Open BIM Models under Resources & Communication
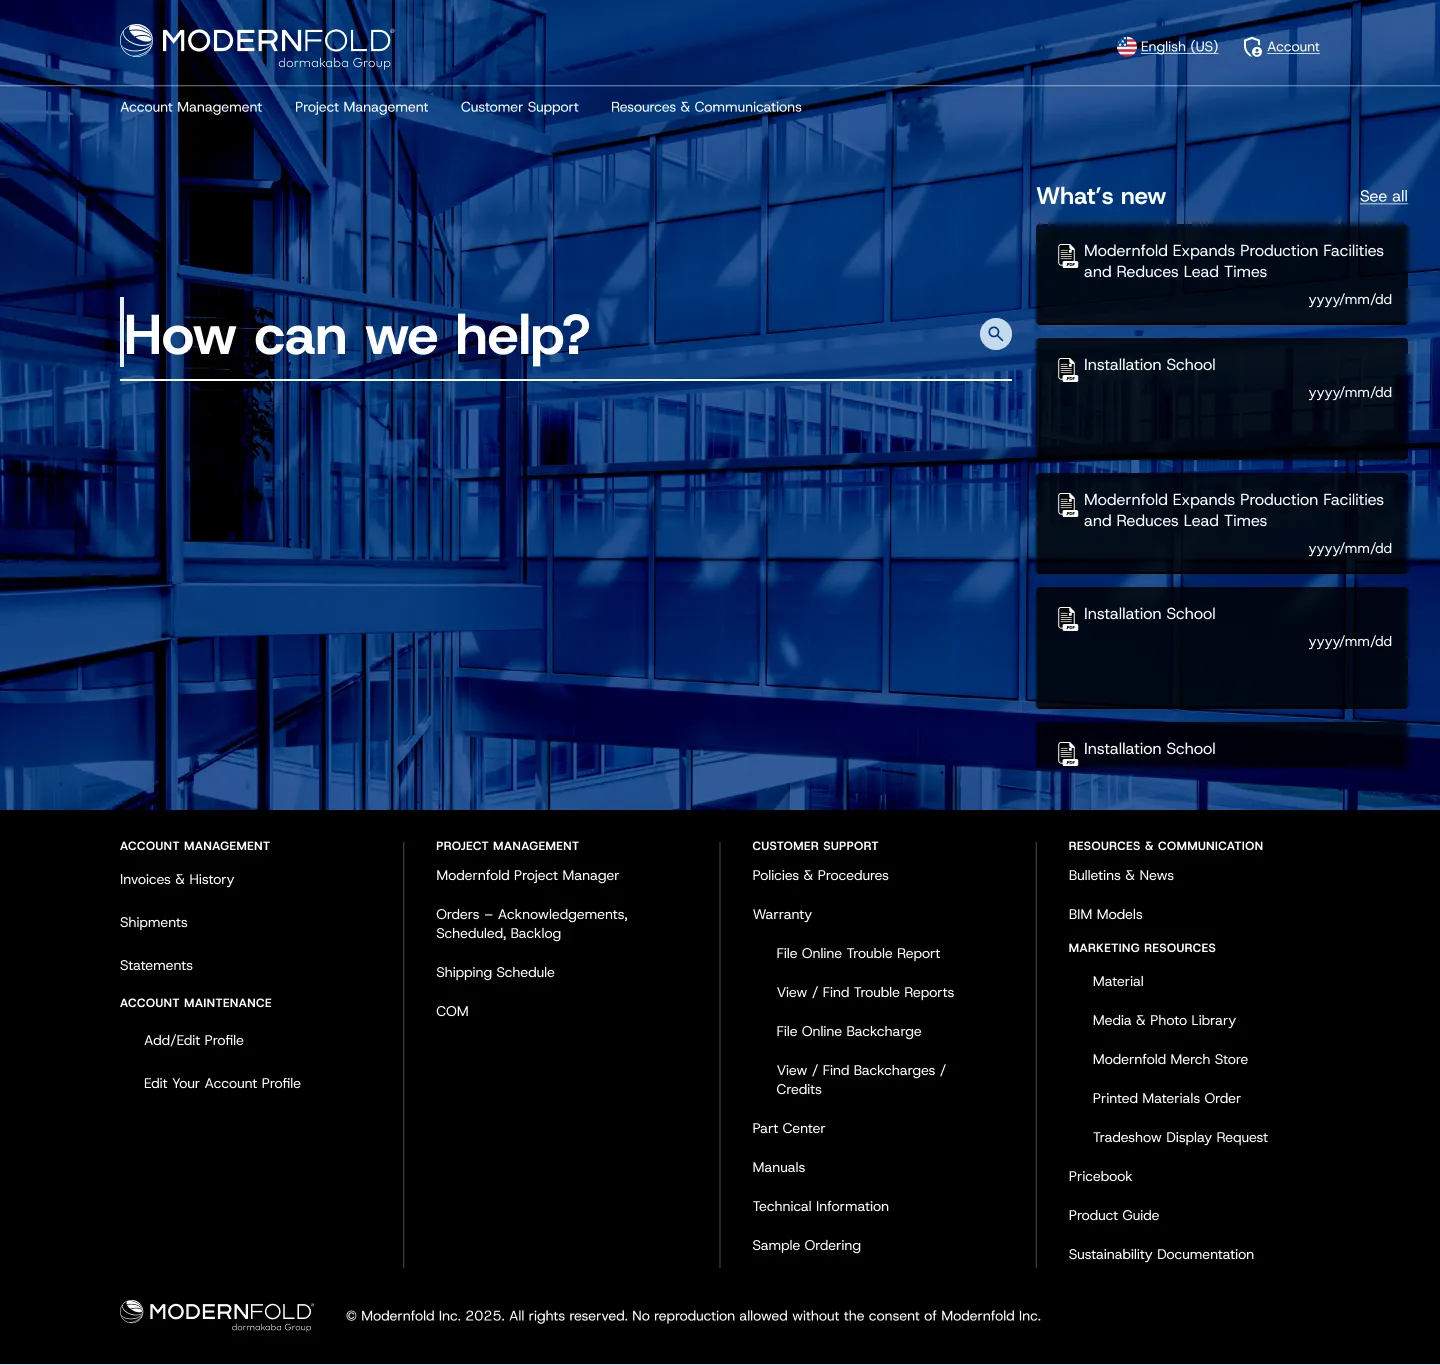1440x1365 pixels. 1106,914
